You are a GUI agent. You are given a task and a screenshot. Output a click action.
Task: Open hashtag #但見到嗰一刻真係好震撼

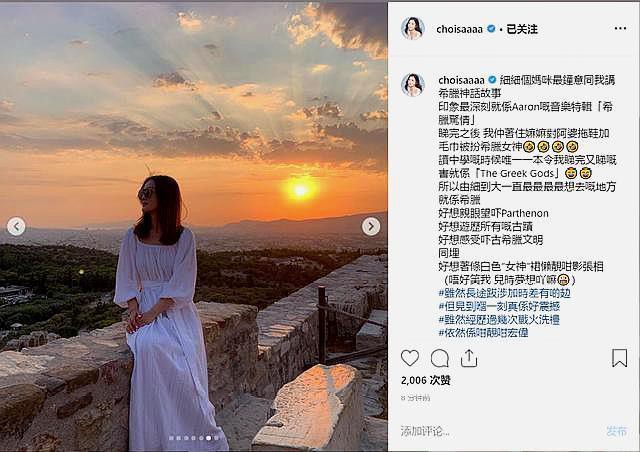(499, 306)
